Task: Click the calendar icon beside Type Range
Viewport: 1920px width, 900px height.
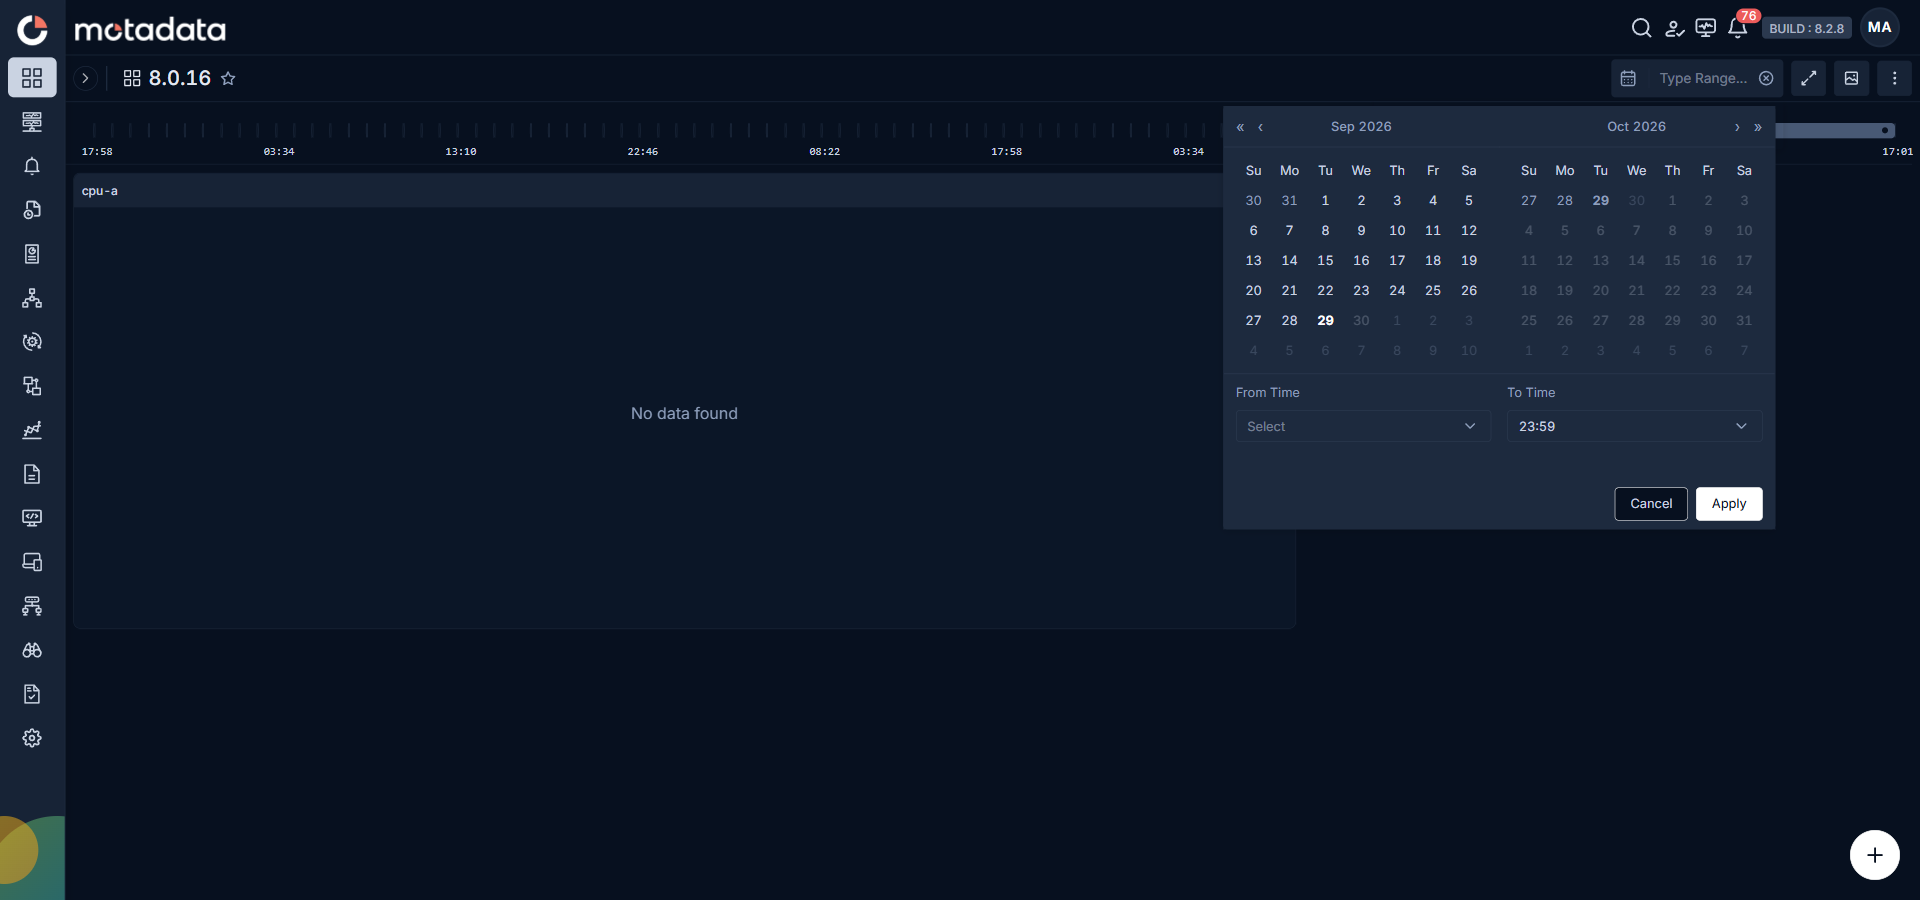Action: pos(1628,78)
